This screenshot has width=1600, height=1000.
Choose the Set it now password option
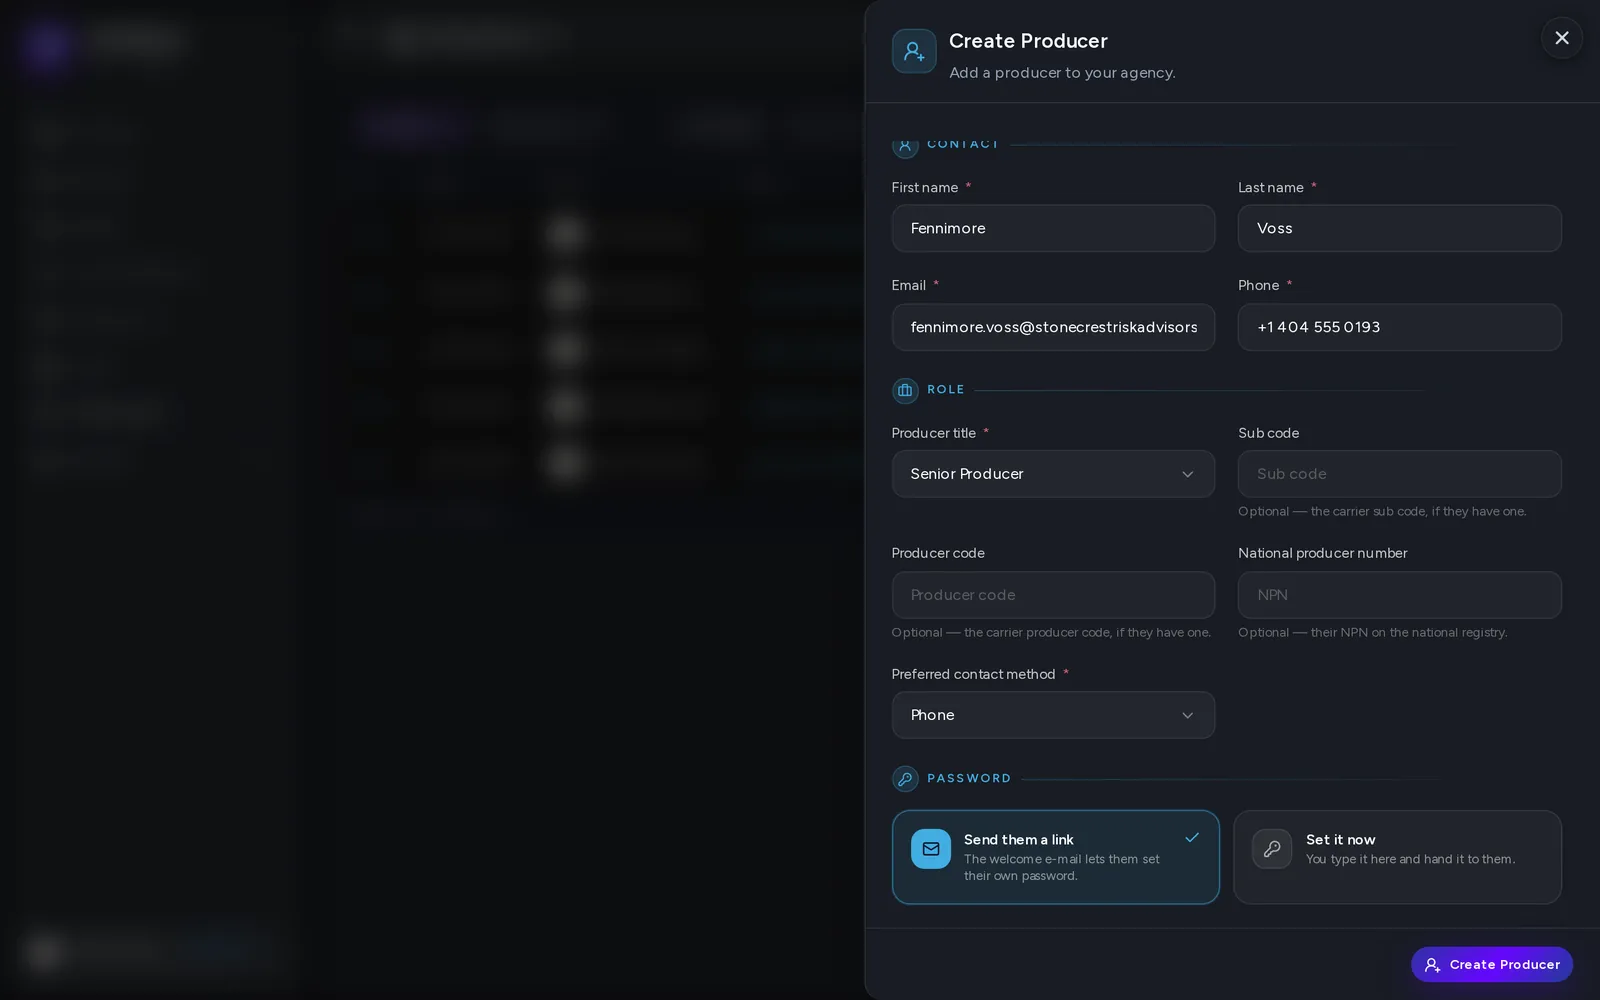(1397, 857)
